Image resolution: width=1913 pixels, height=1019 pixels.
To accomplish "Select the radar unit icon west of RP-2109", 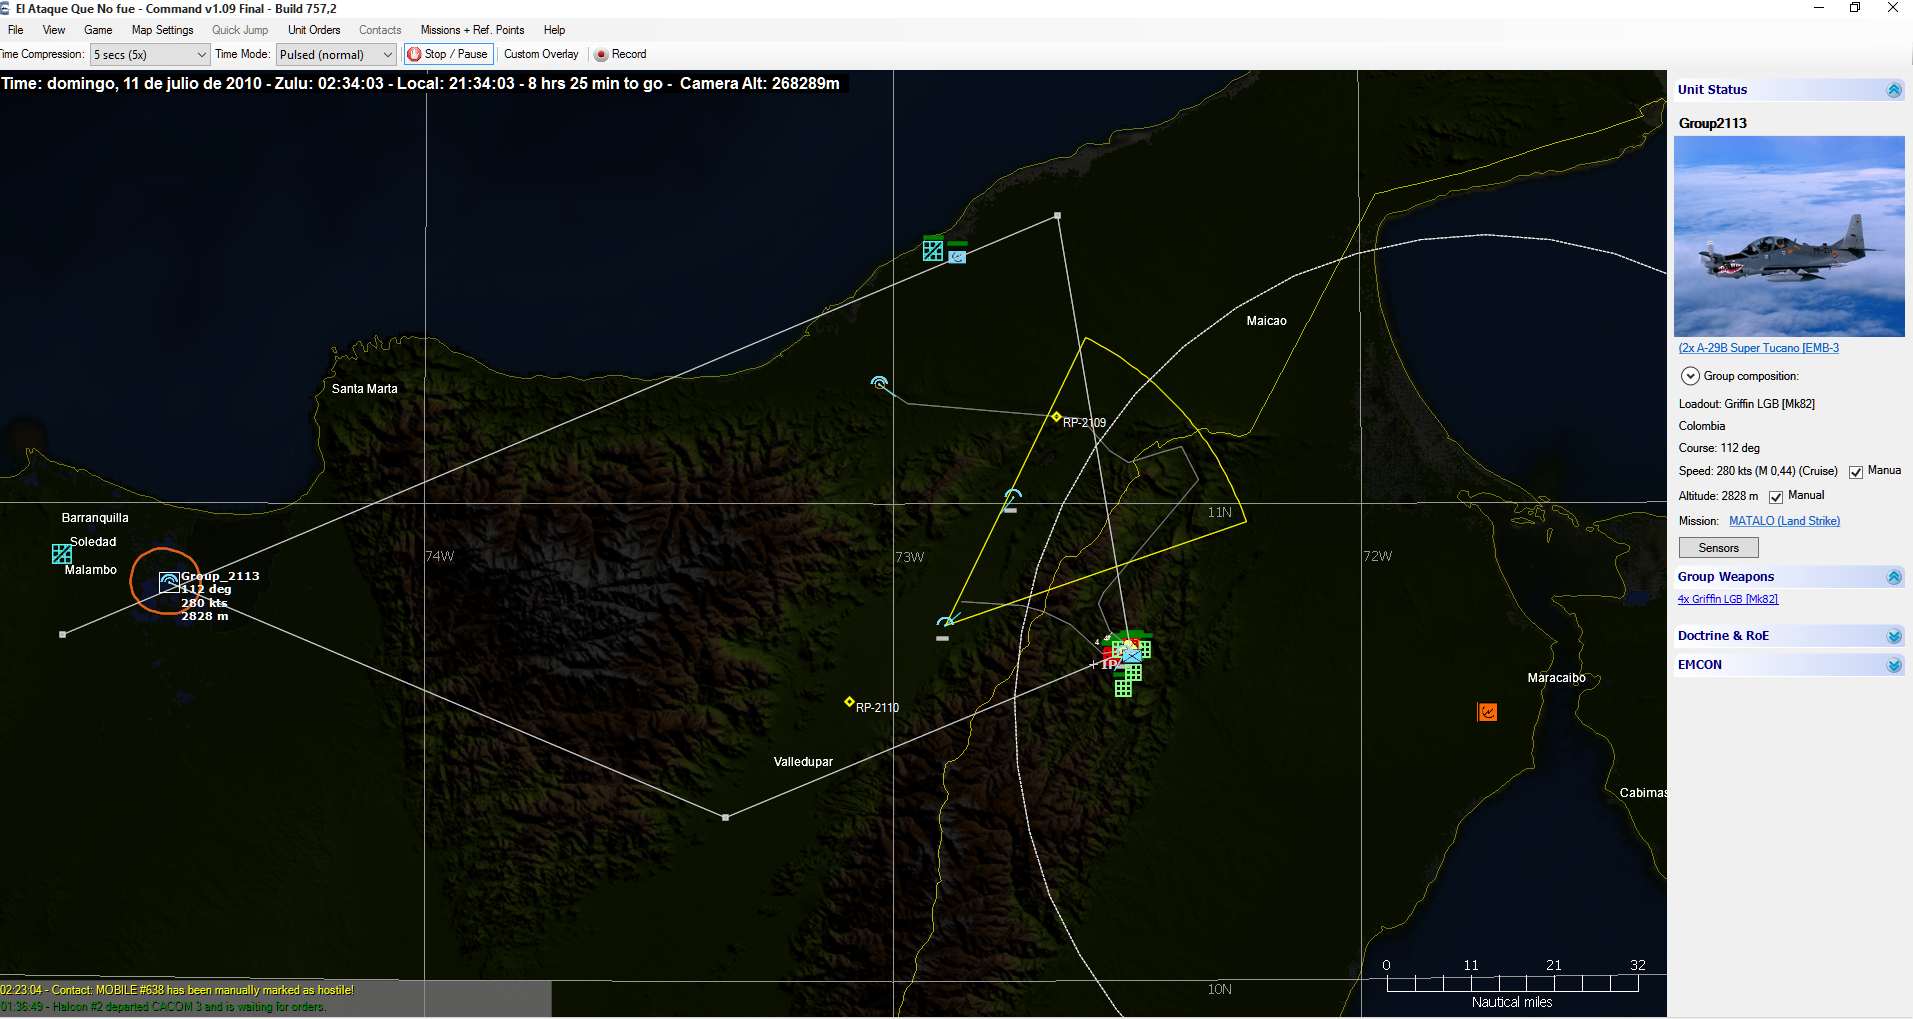I will 879,383.
